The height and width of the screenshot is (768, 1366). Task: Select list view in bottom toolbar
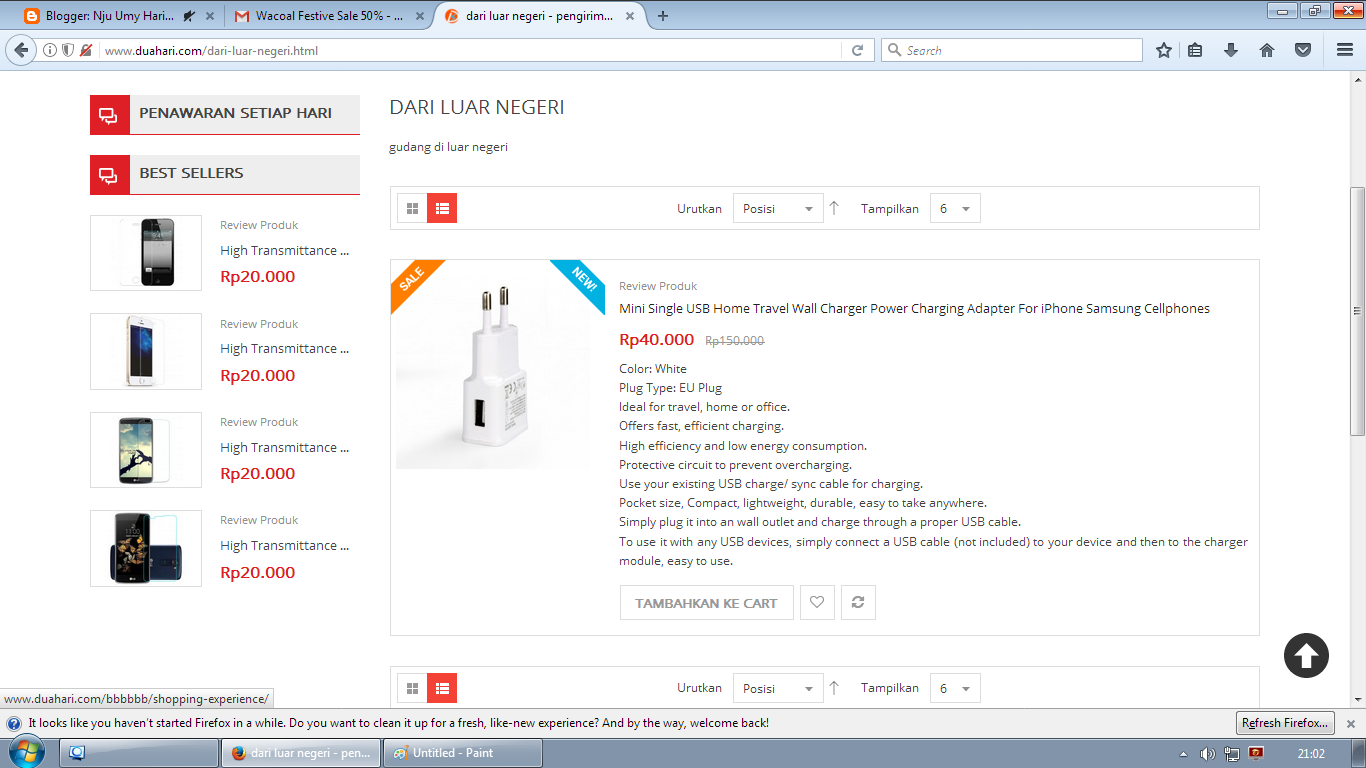pos(442,688)
